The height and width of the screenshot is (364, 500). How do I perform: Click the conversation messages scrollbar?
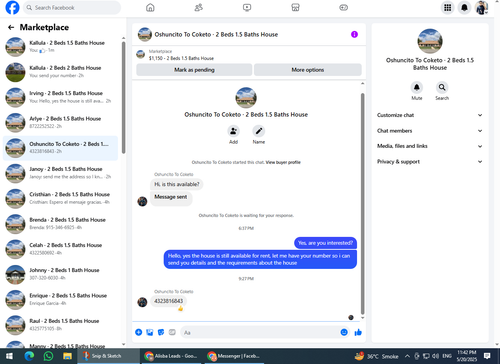[x=363, y=204]
